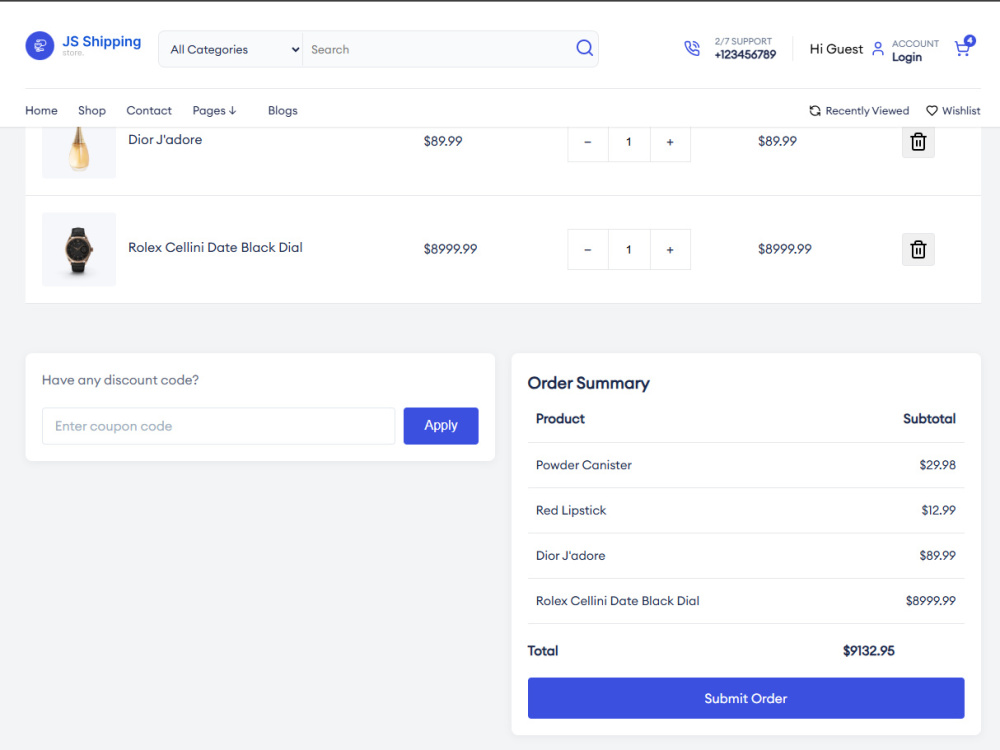The height and width of the screenshot is (750, 1000).
Task: Click the search magnifier icon
Action: pyautogui.click(x=584, y=48)
